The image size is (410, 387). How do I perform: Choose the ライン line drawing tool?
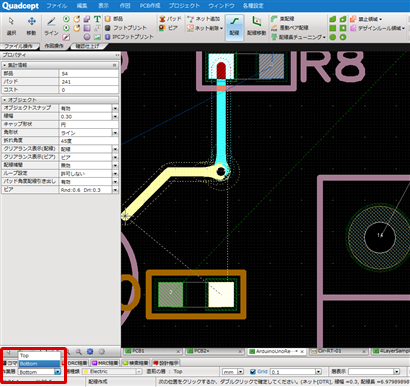51,26
